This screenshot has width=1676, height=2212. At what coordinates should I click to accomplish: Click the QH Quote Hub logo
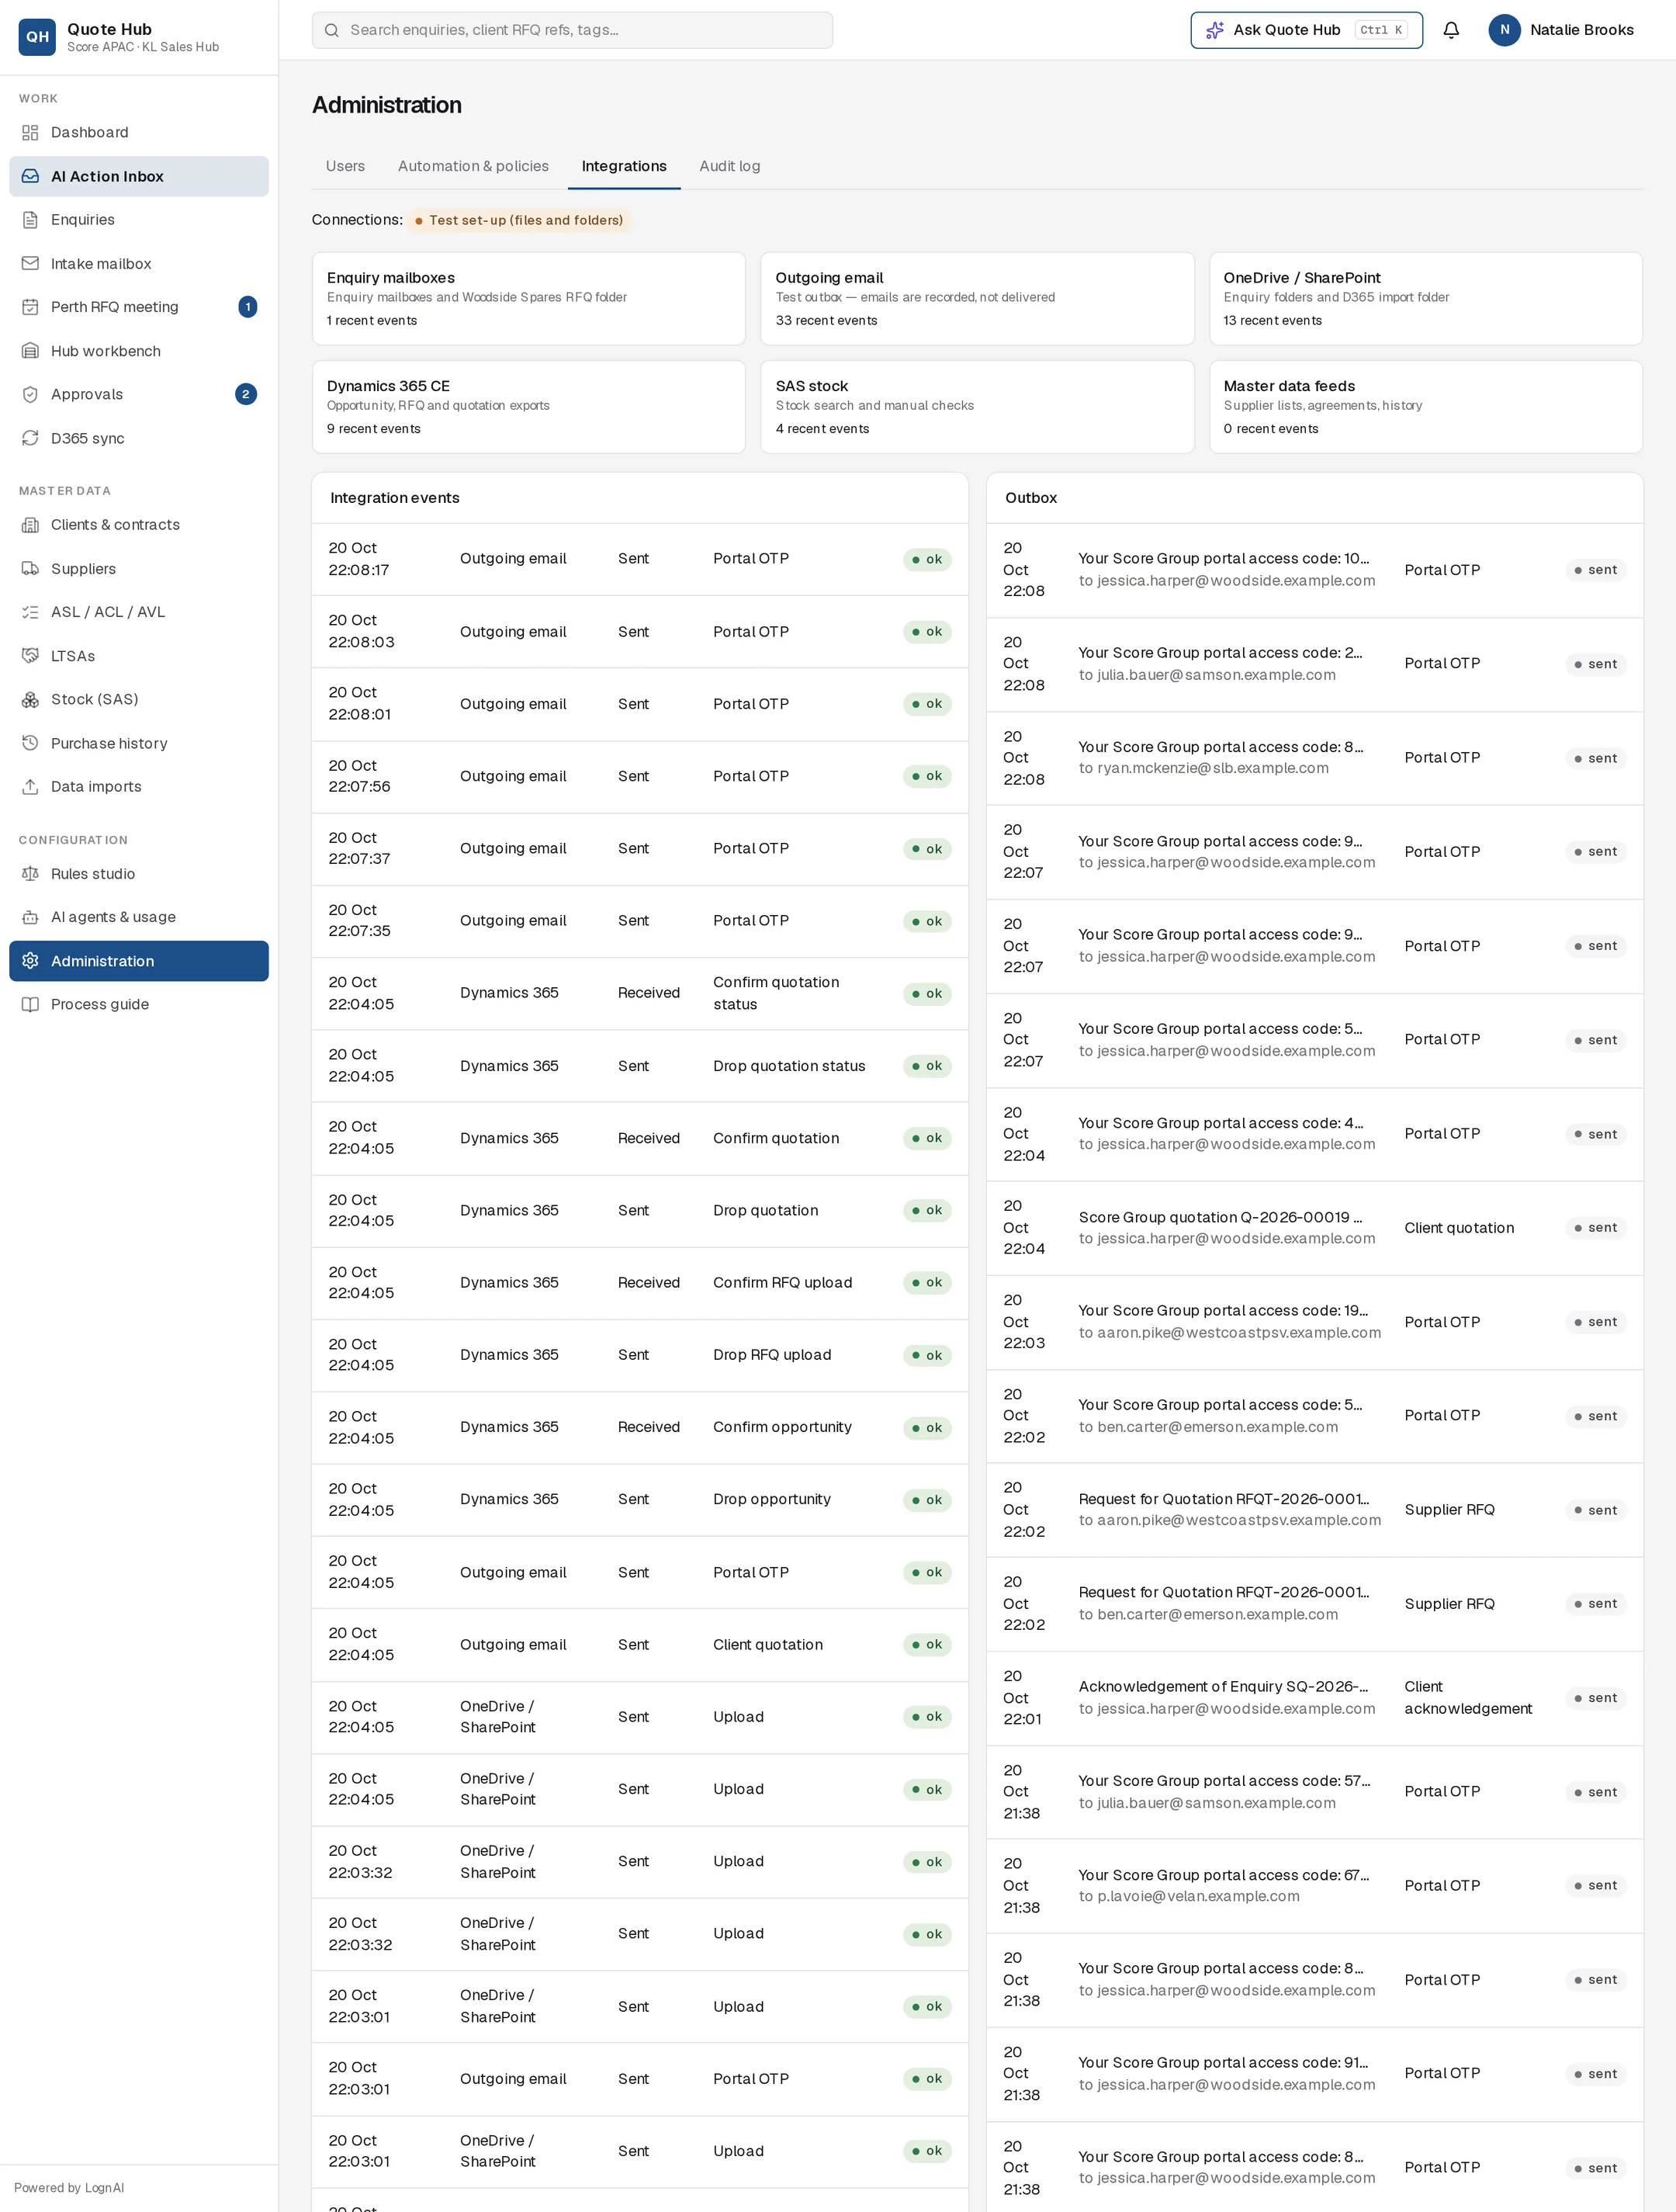click(x=37, y=37)
